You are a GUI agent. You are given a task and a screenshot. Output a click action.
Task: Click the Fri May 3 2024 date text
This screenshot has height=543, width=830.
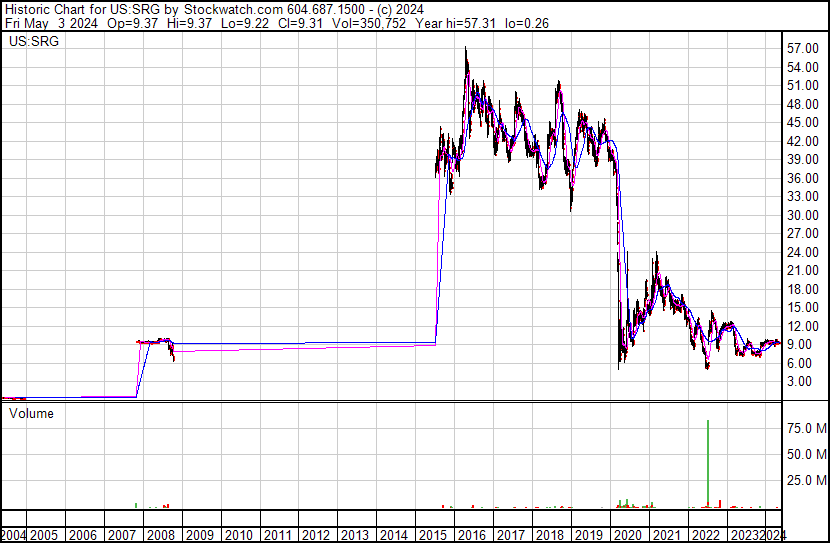click(x=51, y=23)
